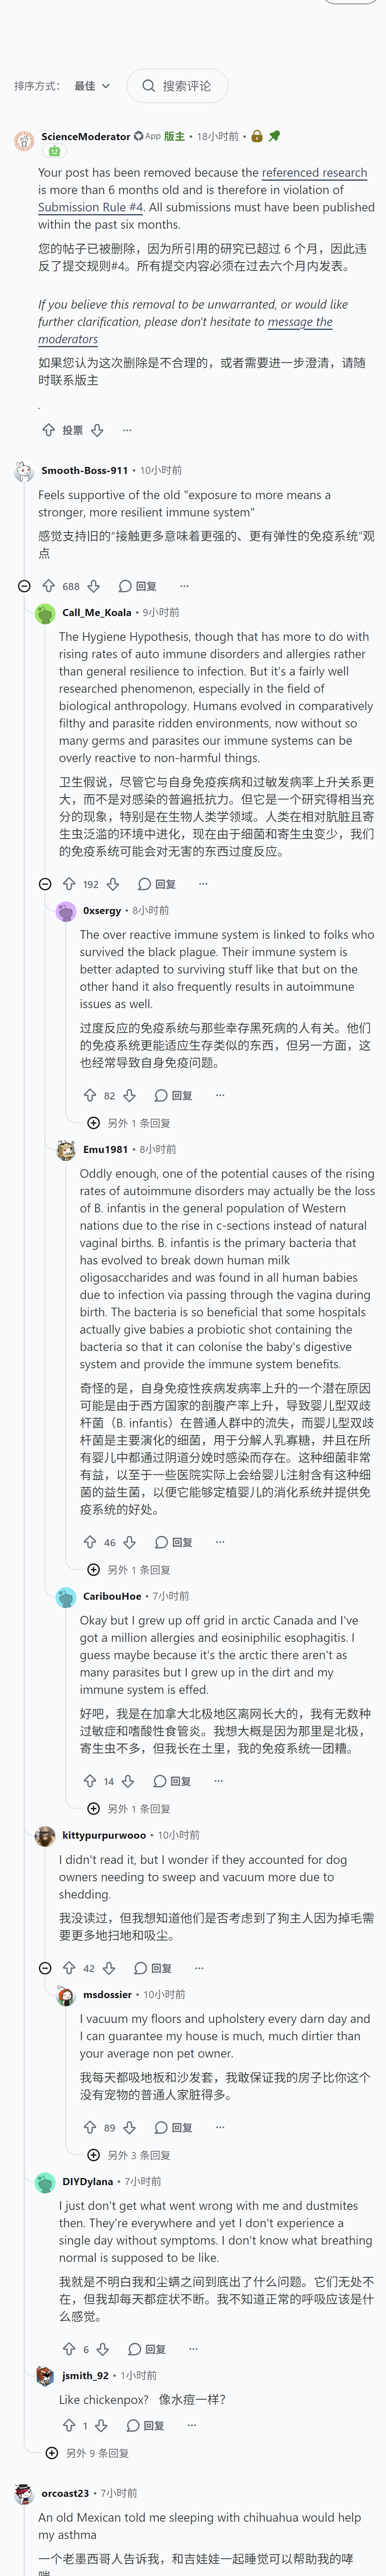Collapse kittypurpurwooo's comment thread
The height and width of the screenshot is (2576, 386).
pos(45,1968)
